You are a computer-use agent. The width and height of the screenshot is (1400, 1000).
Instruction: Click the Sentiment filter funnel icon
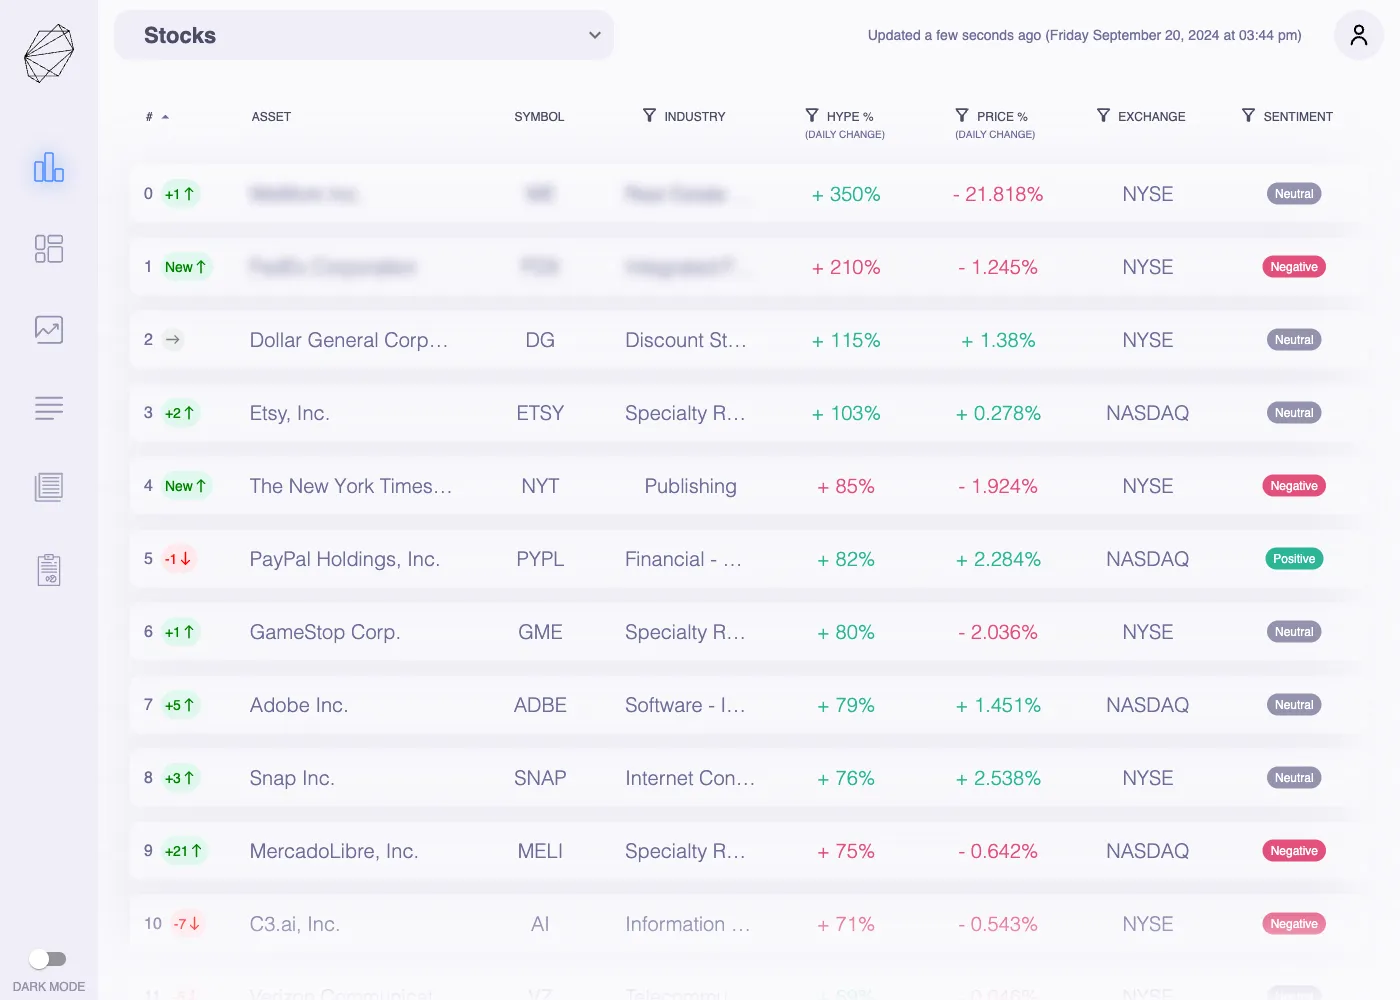click(x=1248, y=116)
